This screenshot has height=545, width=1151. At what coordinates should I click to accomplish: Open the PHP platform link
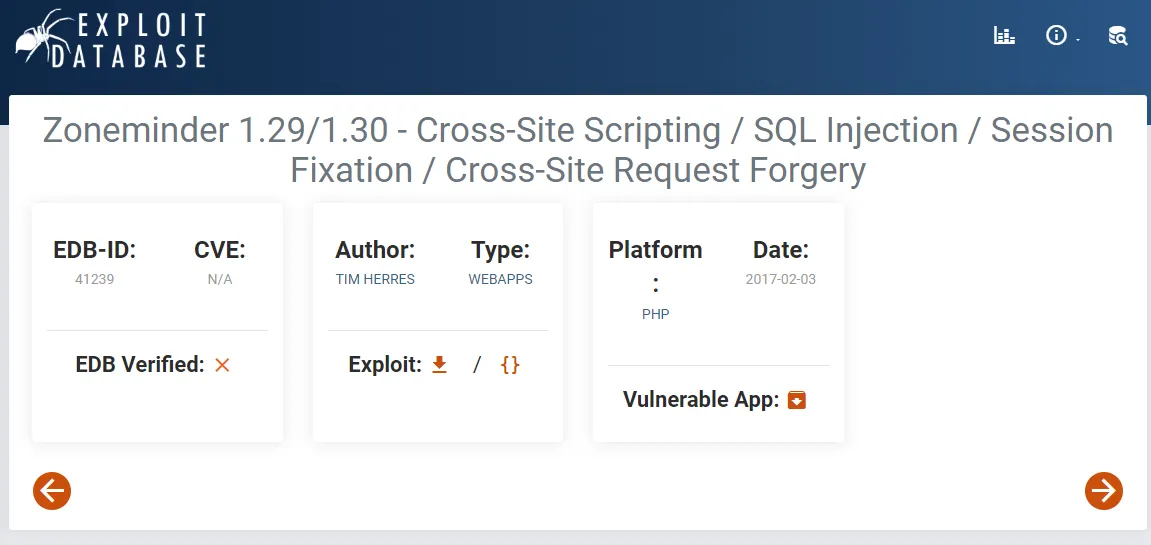(656, 314)
